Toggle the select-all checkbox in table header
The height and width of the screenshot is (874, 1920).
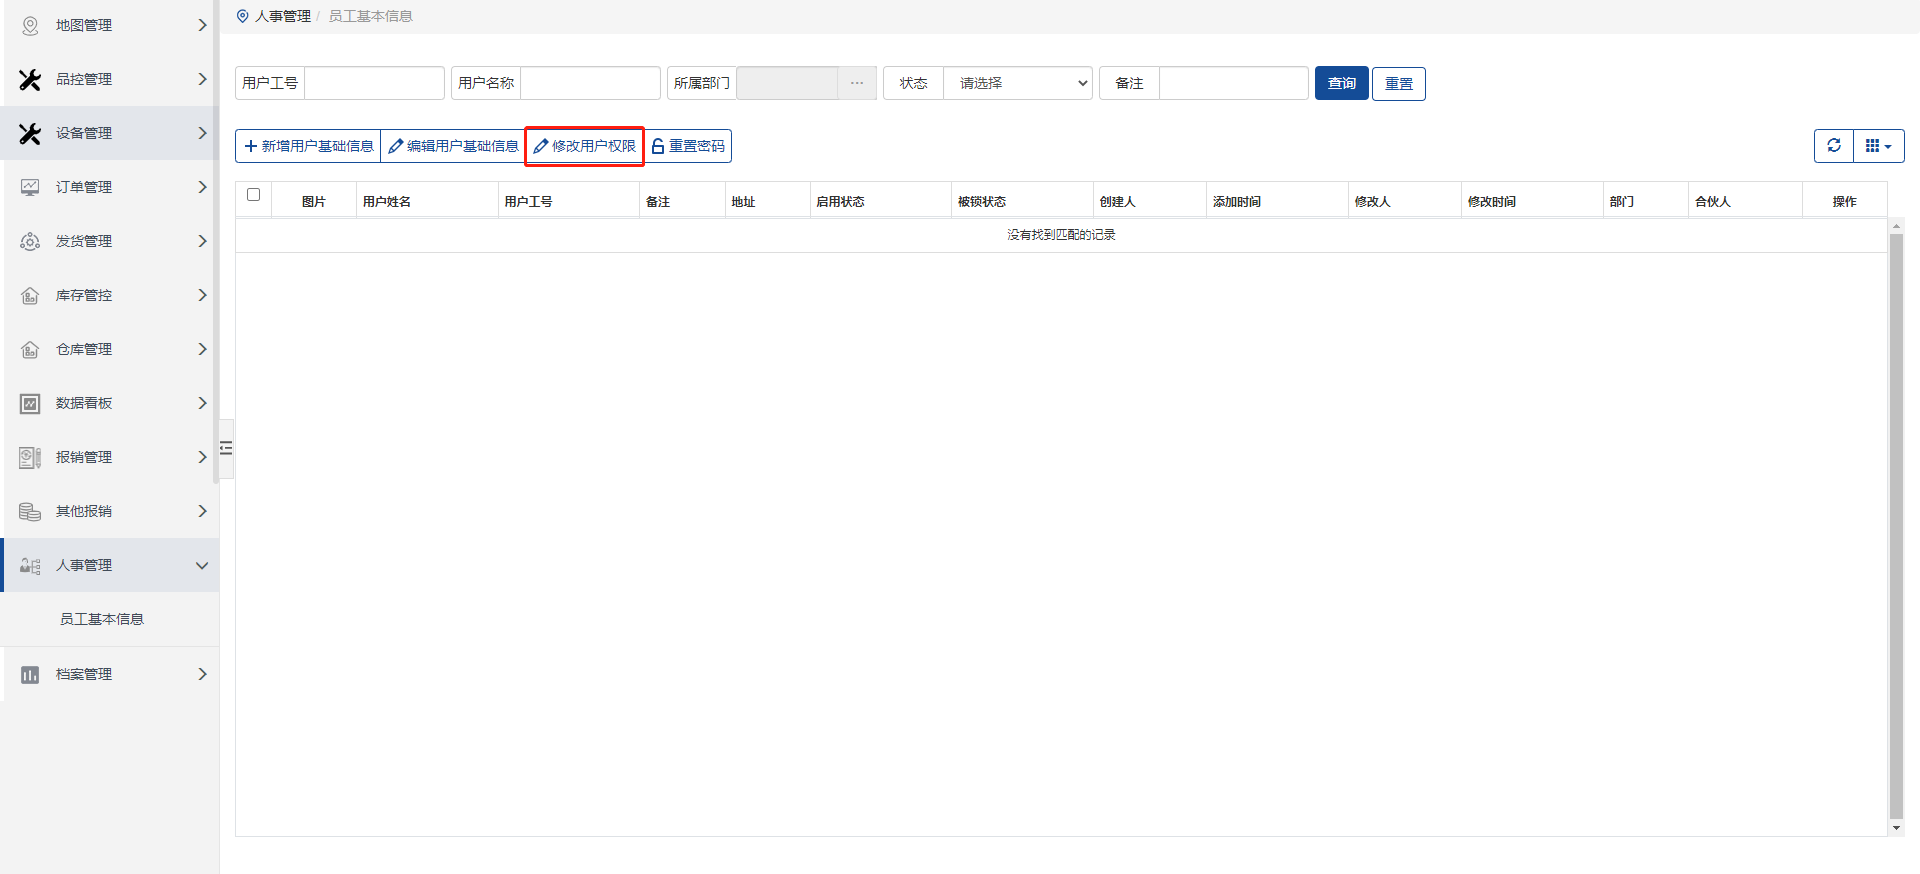253,195
